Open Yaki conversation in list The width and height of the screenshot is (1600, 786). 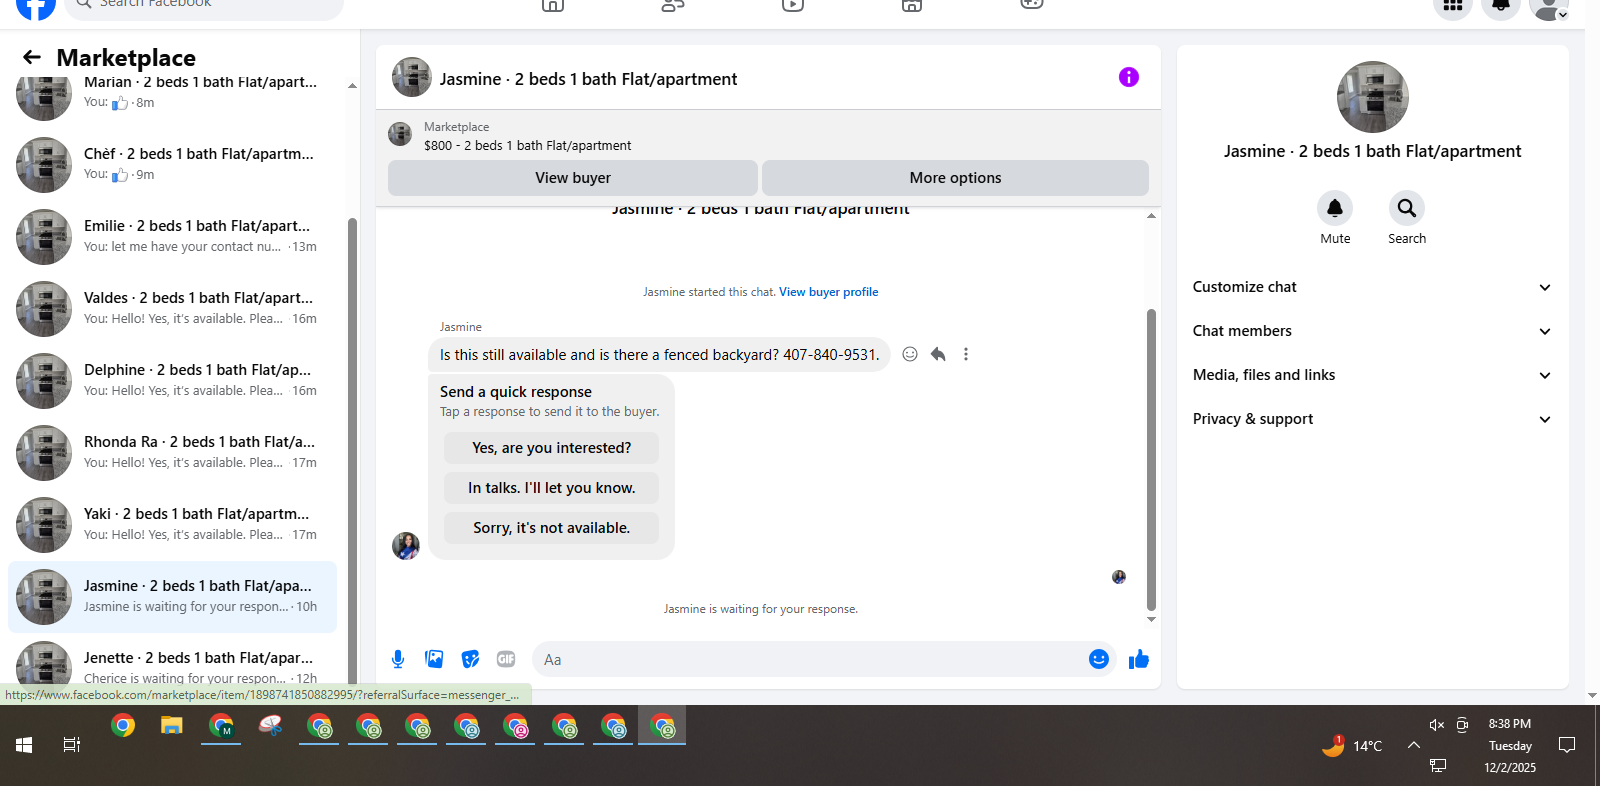[x=172, y=524]
